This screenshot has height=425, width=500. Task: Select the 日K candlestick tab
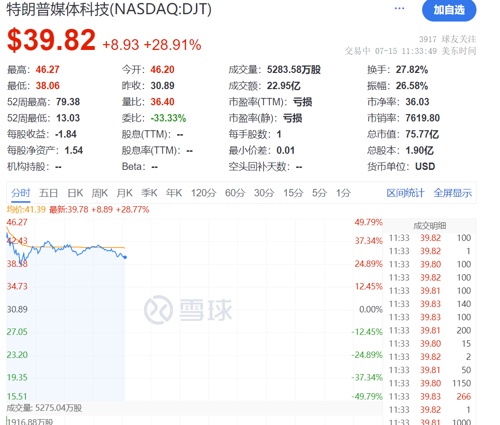pos(75,193)
